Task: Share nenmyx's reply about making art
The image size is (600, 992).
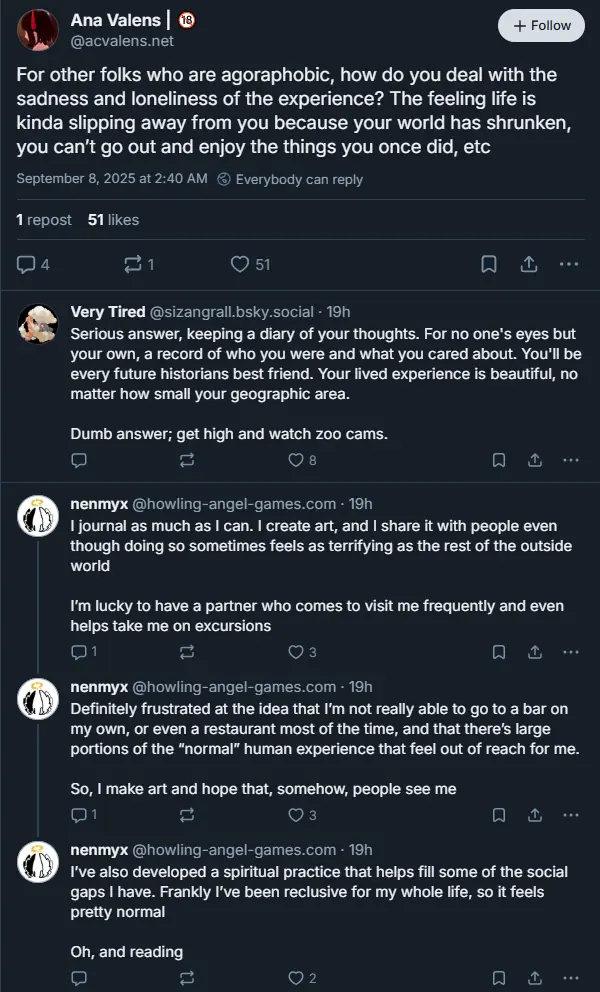Action: pyautogui.click(x=535, y=815)
